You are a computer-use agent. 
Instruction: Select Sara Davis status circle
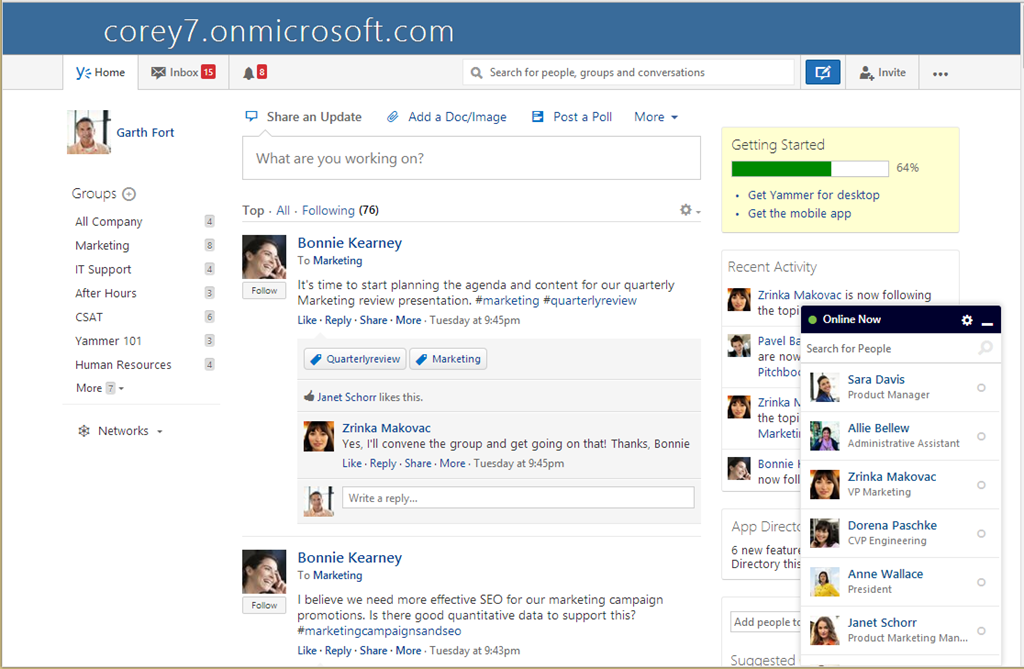click(981, 387)
